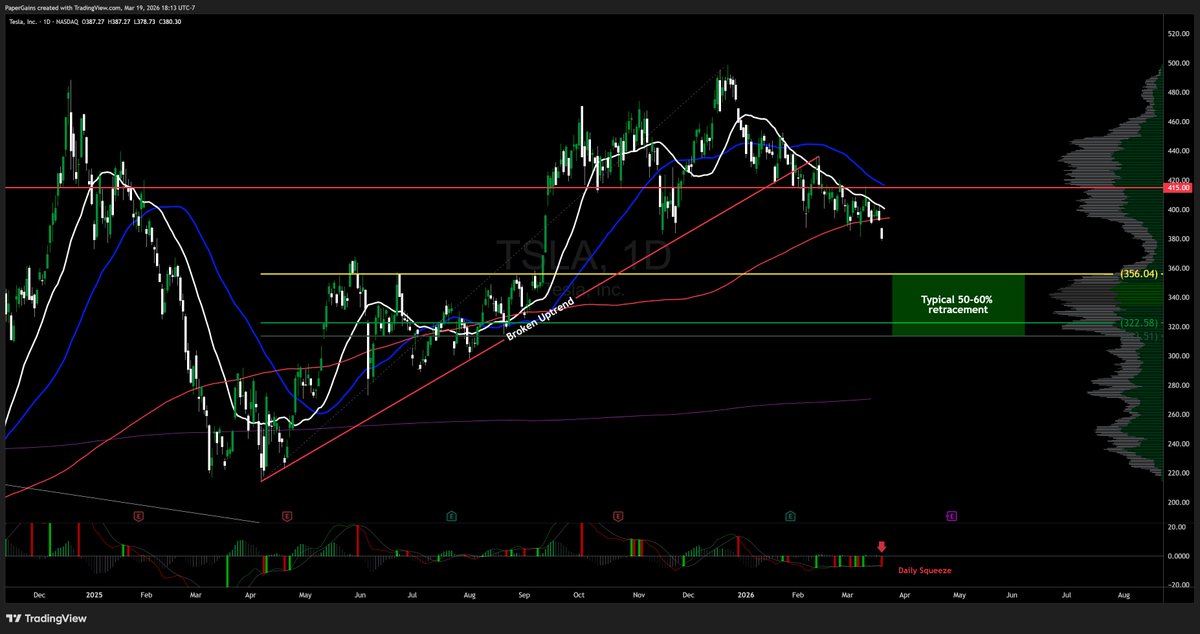Open the purple upcoming earnings marker
Image resolution: width=1200 pixels, height=634 pixels.
[951, 516]
